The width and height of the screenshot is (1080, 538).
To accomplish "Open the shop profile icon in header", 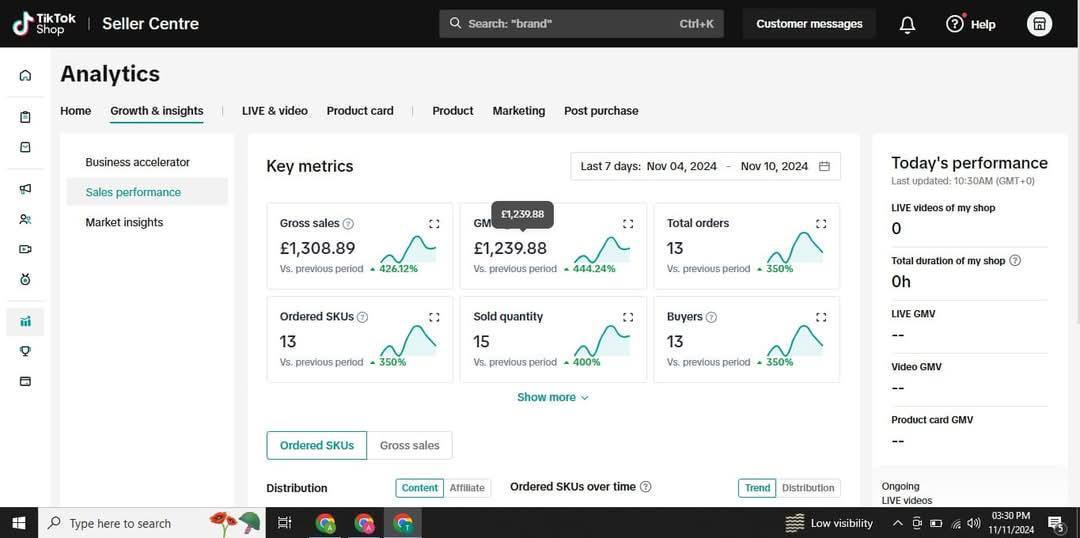I will pyautogui.click(x=1039, y=24).
